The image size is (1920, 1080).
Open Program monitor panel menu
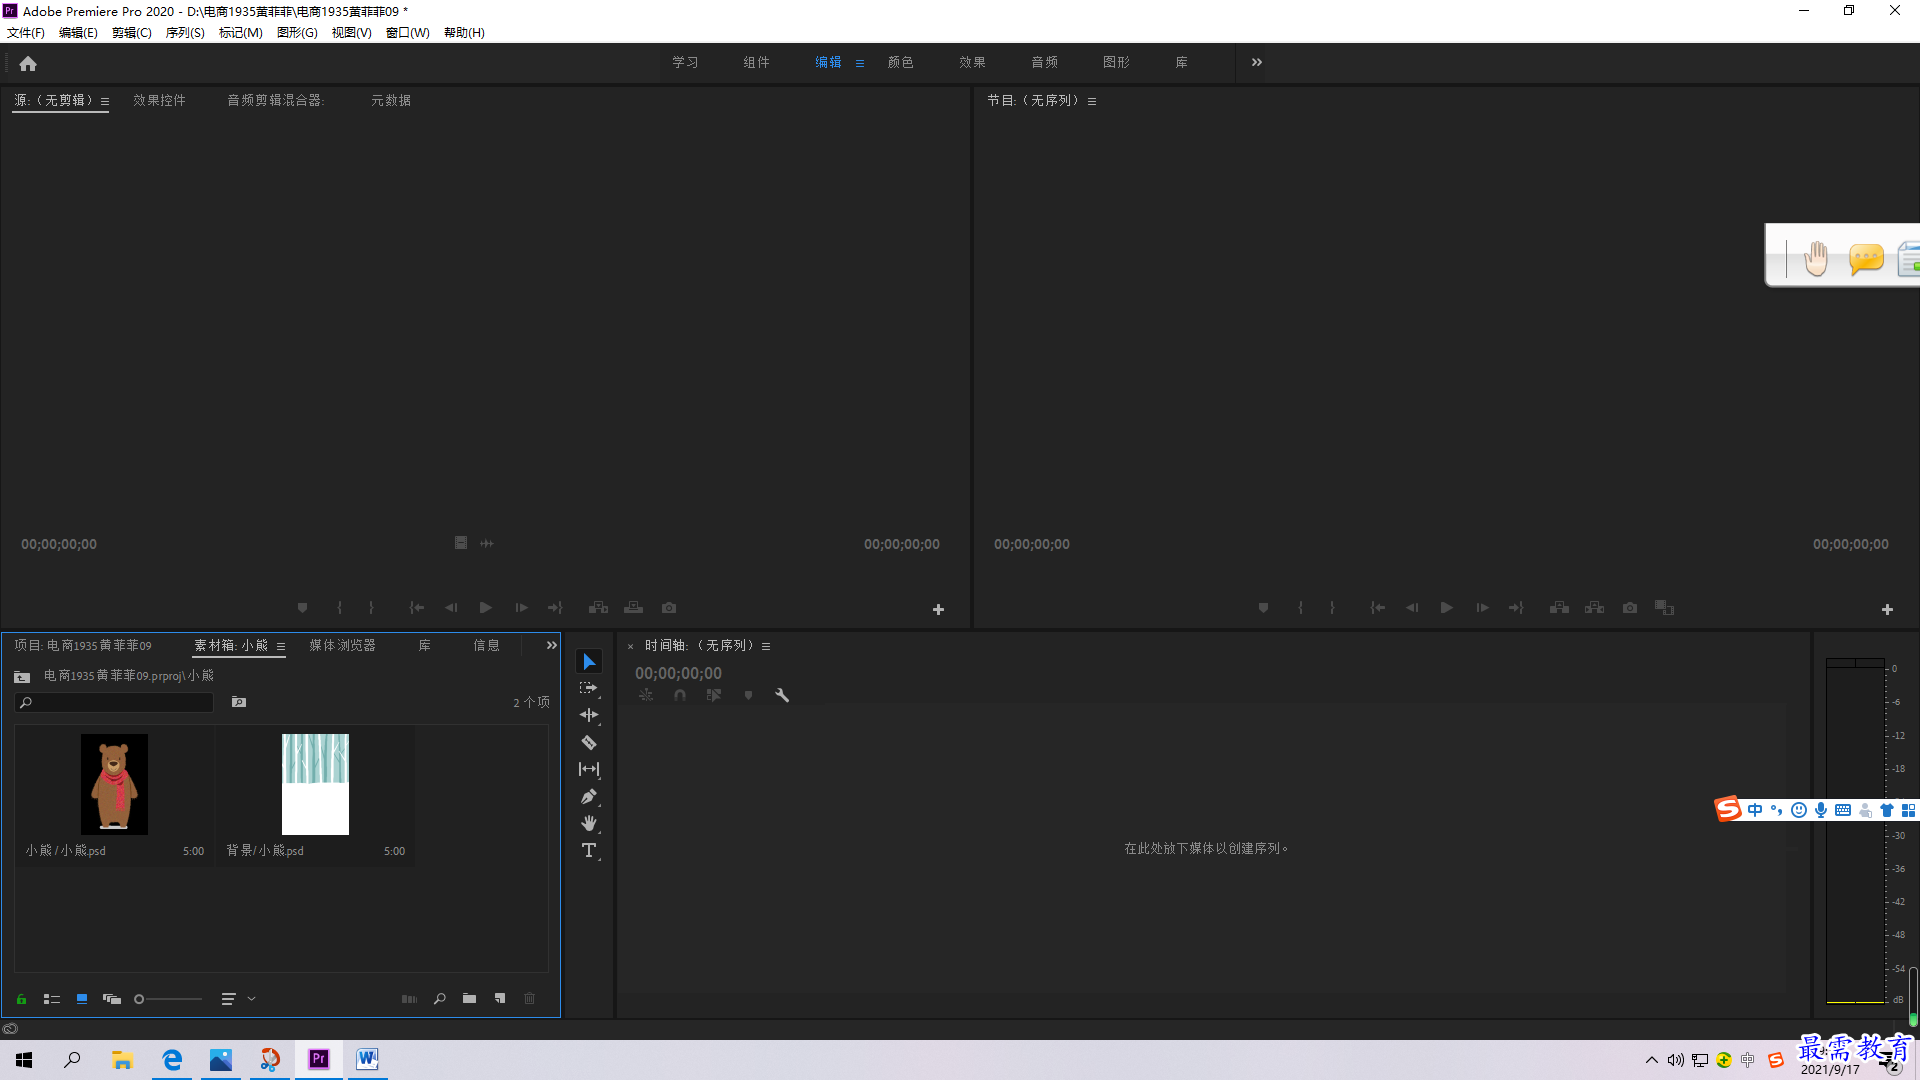click(x=1092, y=101)
